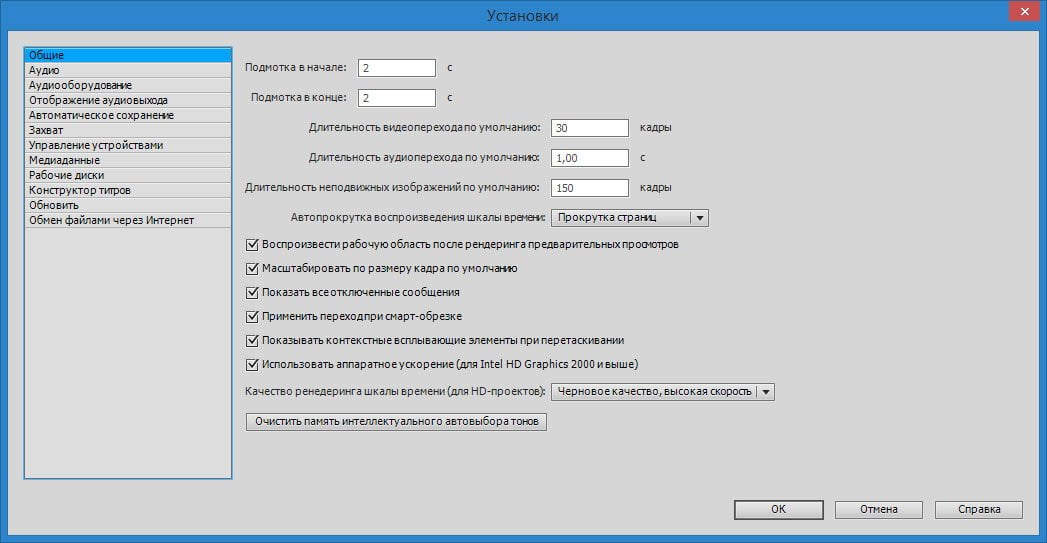Viewport: 1047px width, 543px height.
Task: Toggle Показывать контекстные всплывающие элементы checkbox
Action: click(x=252, y=341)
